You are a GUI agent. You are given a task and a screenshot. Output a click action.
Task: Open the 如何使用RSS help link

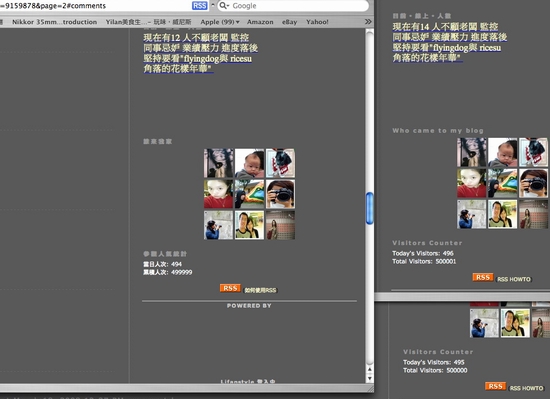tap(260, 290)
